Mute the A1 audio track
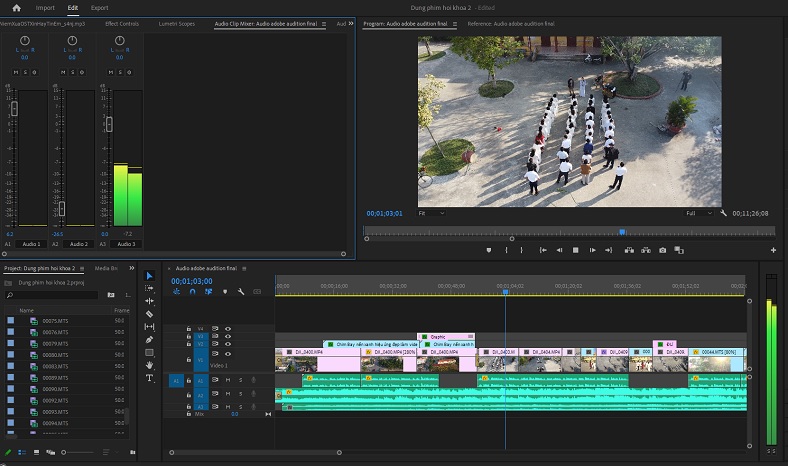The image size is (788, 466). (228, 380)
